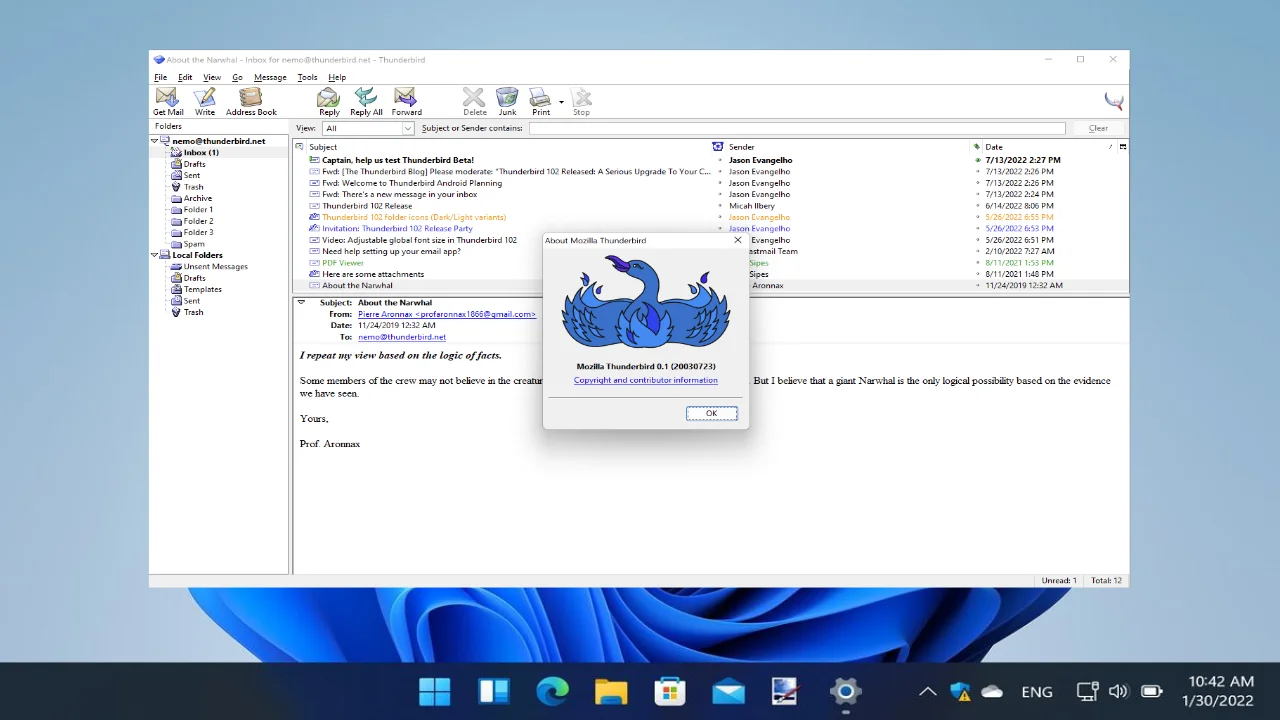Click Copyright and contributor information link
Viewport: 1280px width, 720px height.
pyautogui.click(x=645, y=380)
